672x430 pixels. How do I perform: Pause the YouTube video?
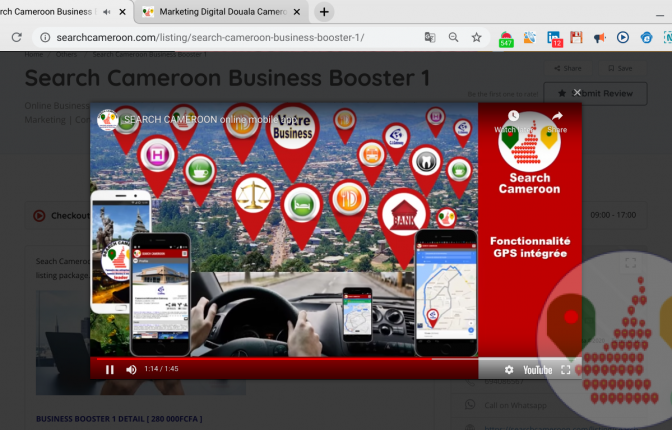[x=110, y=370]
